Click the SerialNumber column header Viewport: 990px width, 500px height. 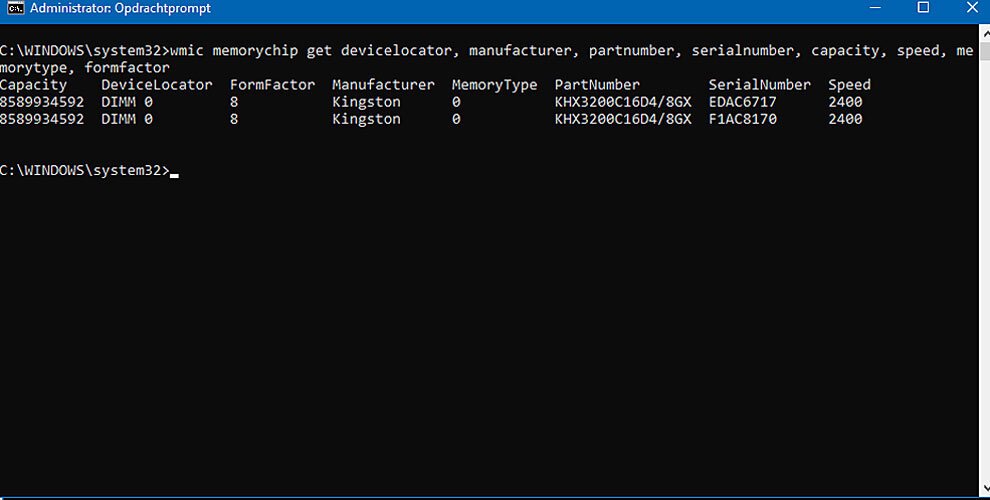click(x=760, y=85)
